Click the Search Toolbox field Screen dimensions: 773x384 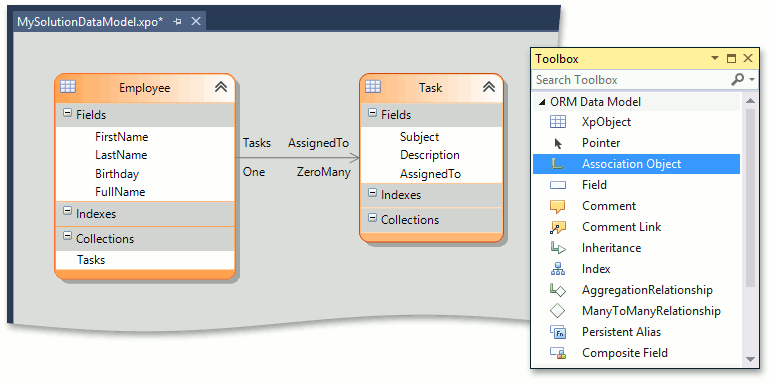[631, 80]
